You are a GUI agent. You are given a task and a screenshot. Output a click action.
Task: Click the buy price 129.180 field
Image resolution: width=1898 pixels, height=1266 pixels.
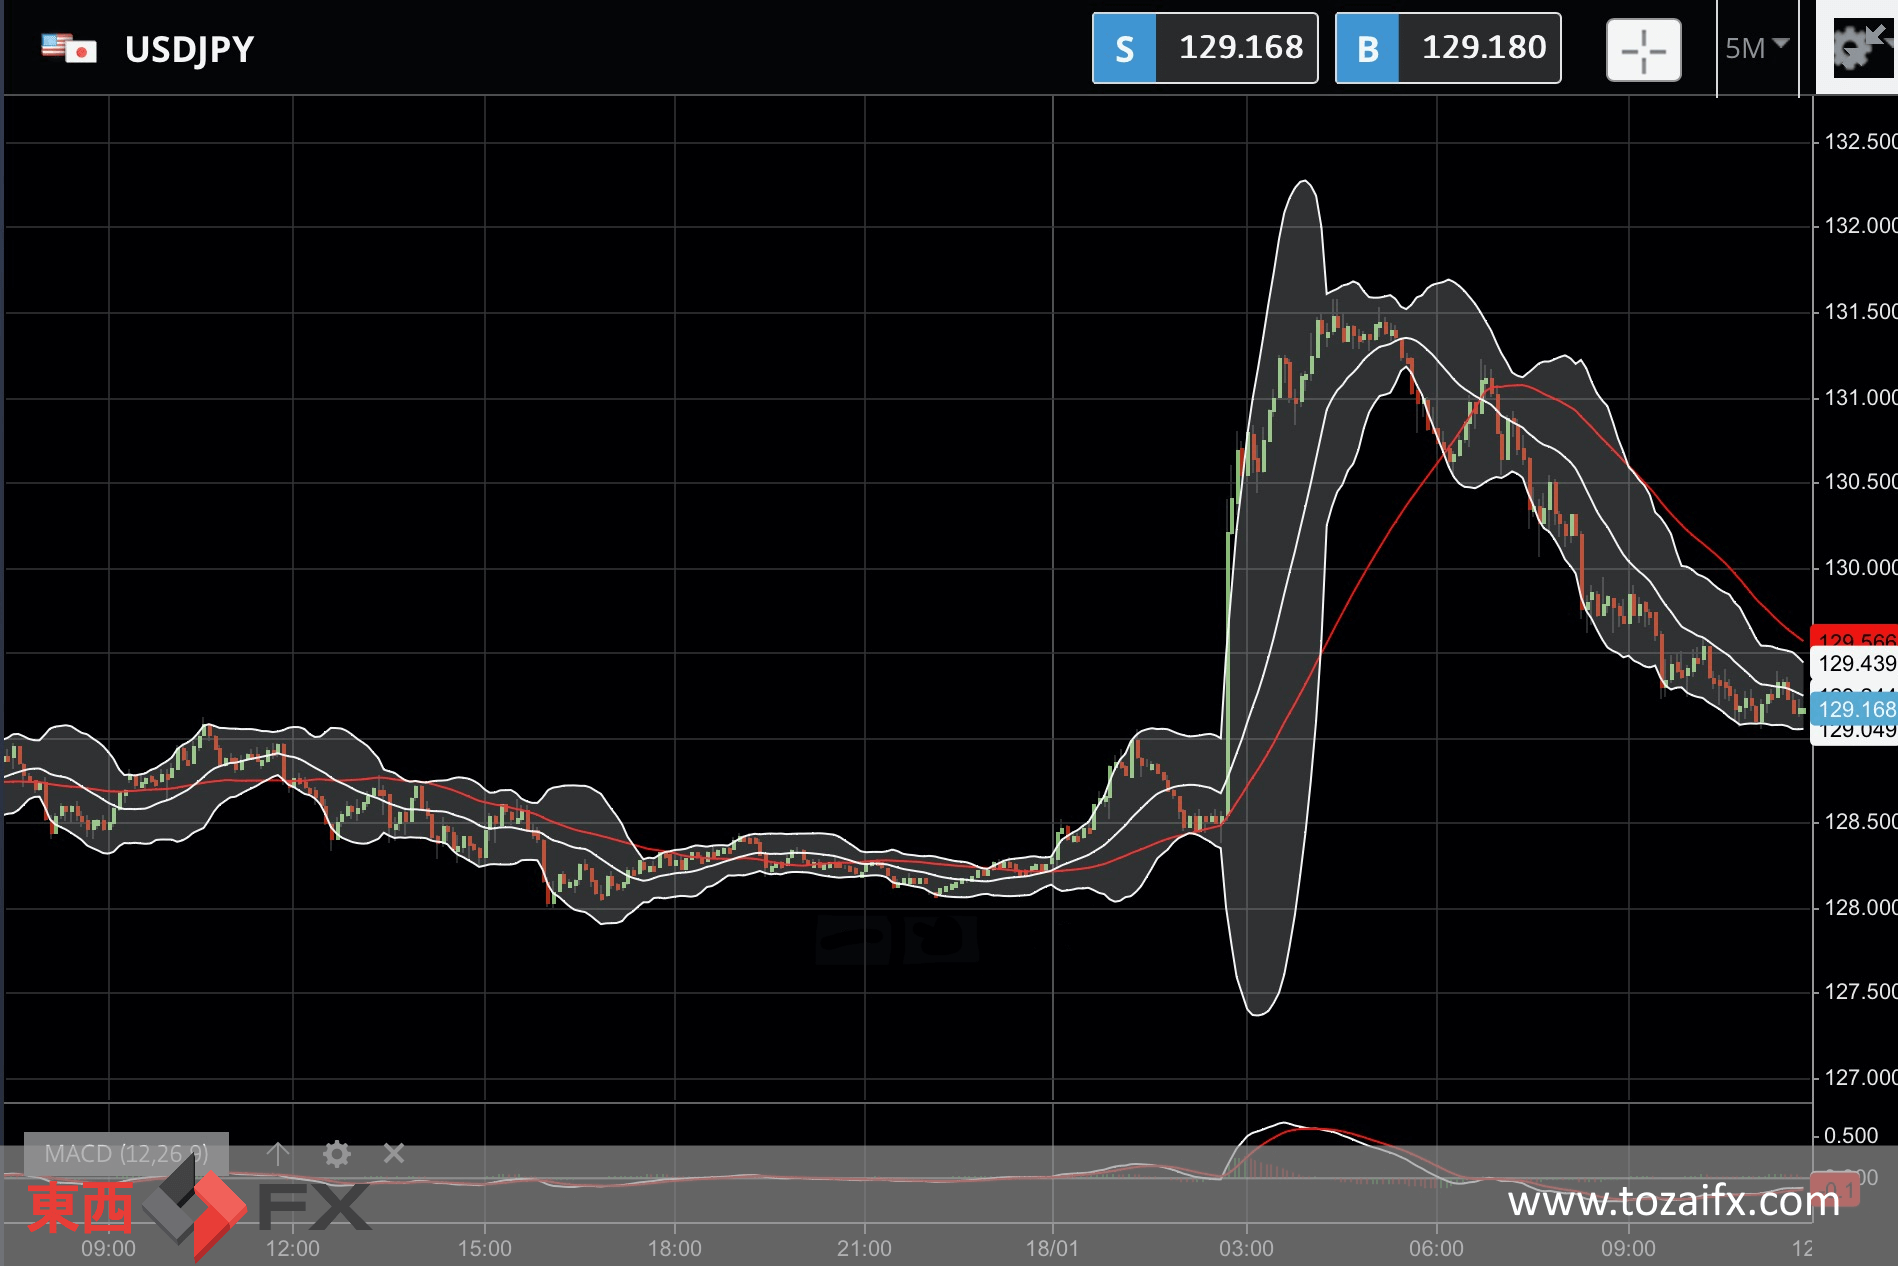(x=1482, y=48)
